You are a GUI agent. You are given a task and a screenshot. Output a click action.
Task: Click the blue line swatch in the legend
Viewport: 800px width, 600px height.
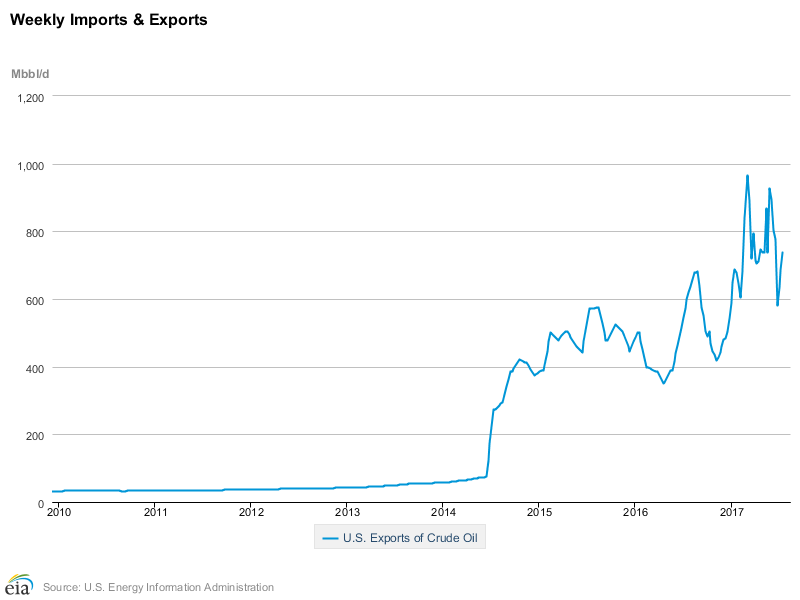[329, 539]
